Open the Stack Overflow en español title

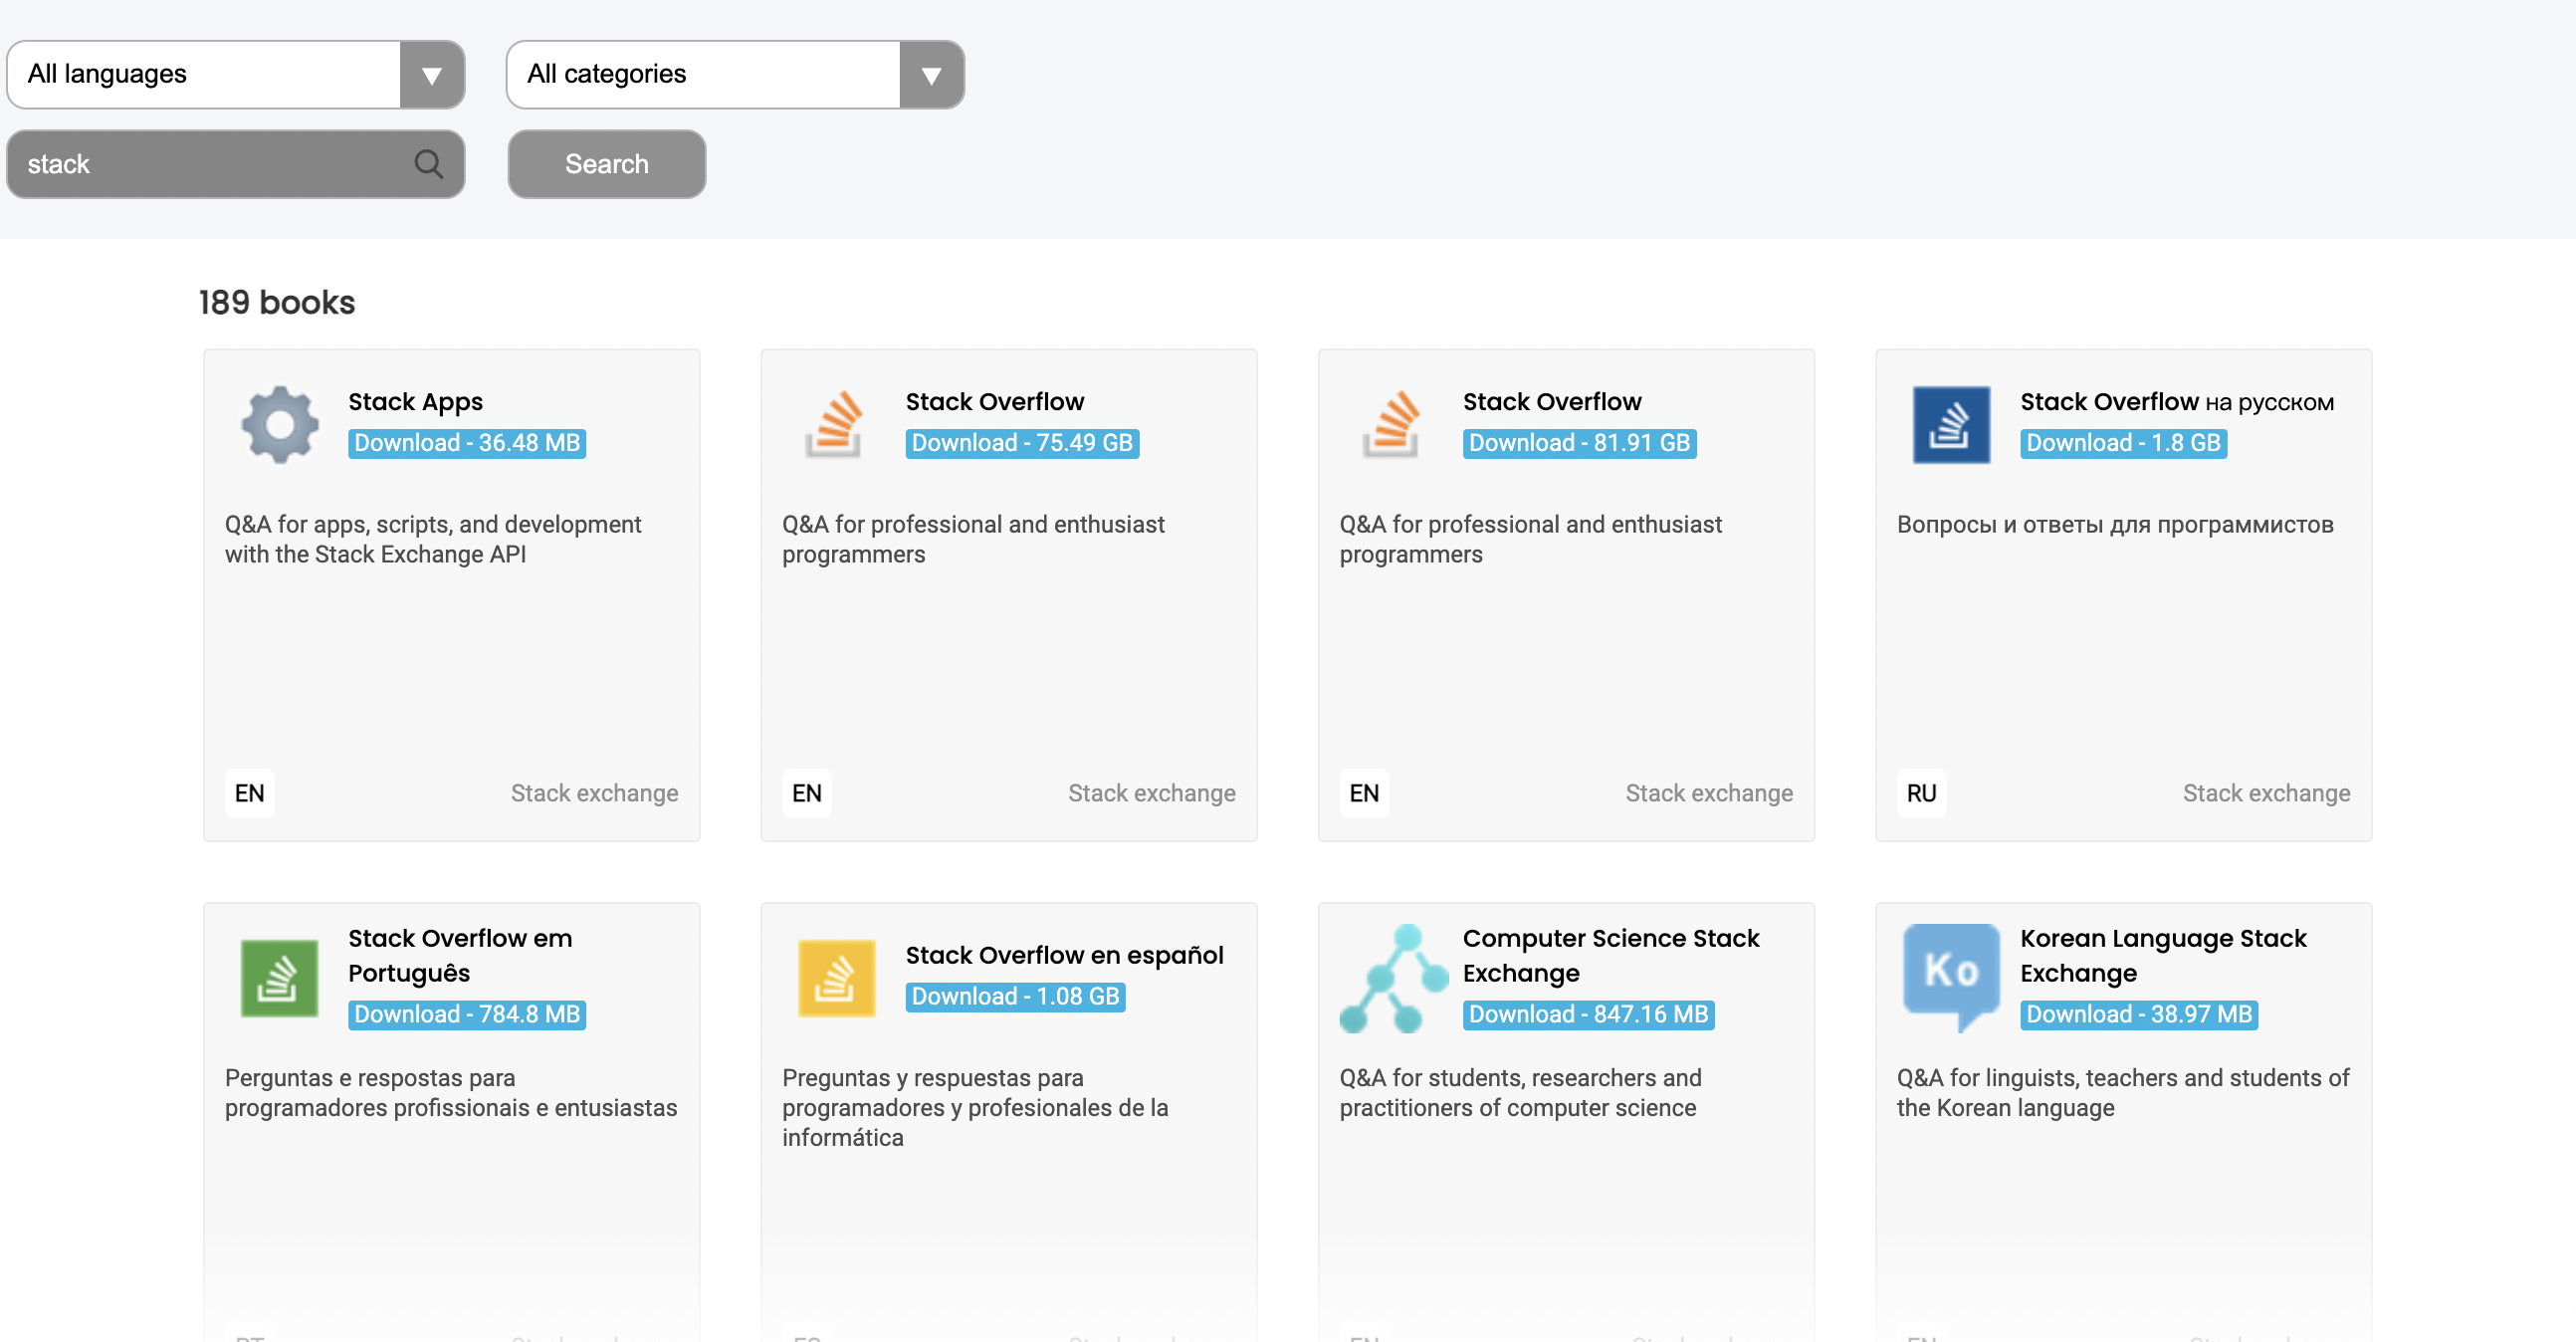pos(1064,956)
